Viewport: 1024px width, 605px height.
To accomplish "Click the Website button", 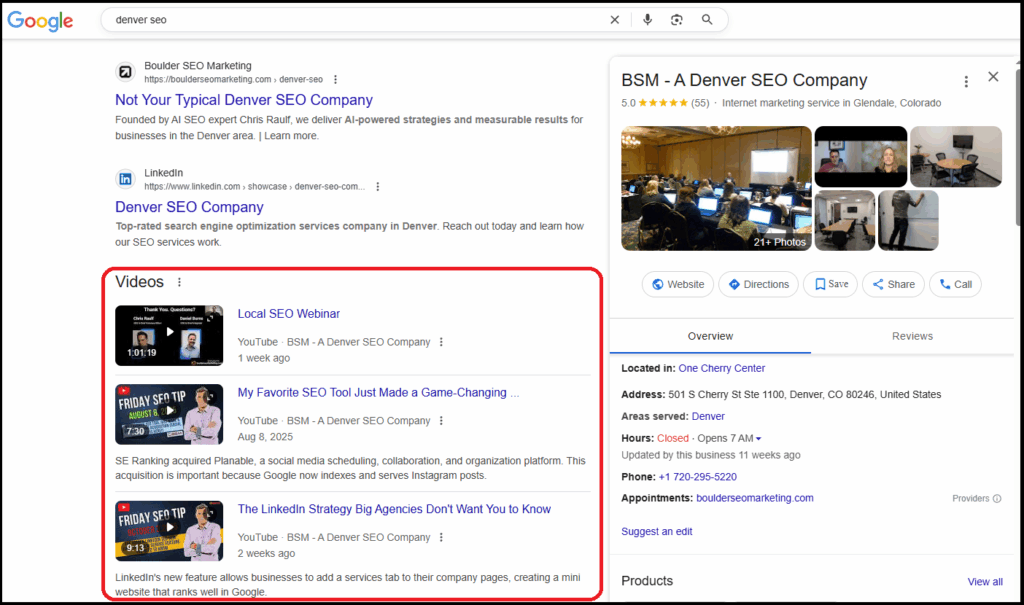I will pyautogui.click(x=678, y=284).
